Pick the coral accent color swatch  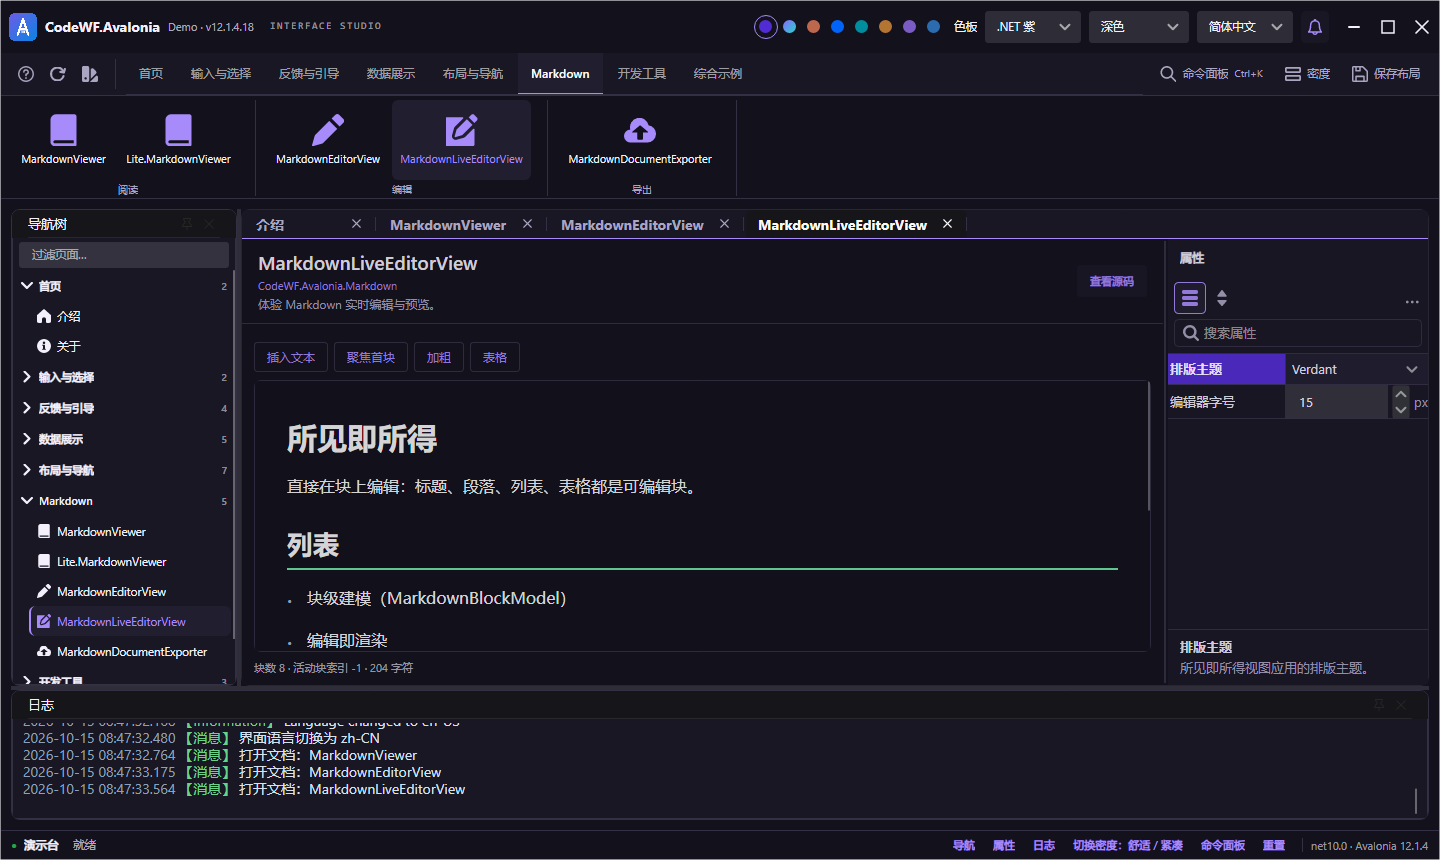point(813,27)
